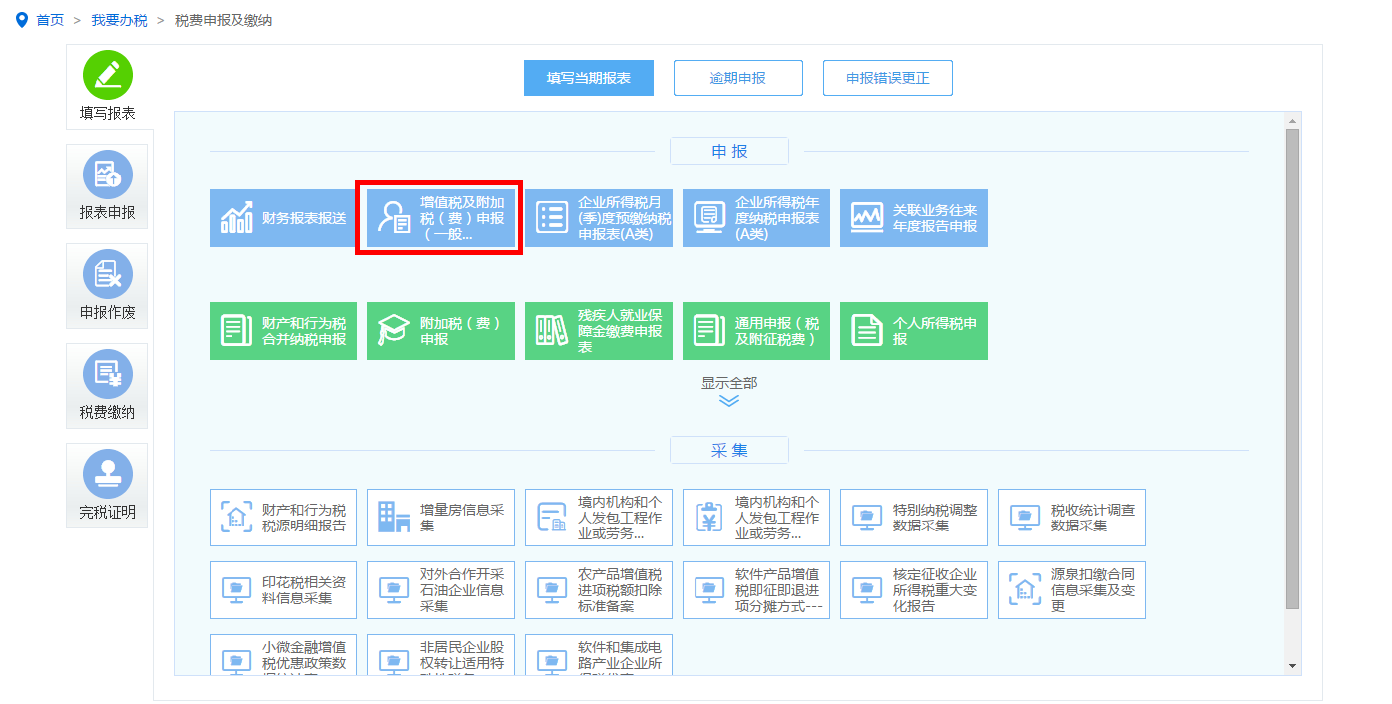Open 增值税及附加税（费）申报
The image size is (1392, 704).
(x=440, y=217)
